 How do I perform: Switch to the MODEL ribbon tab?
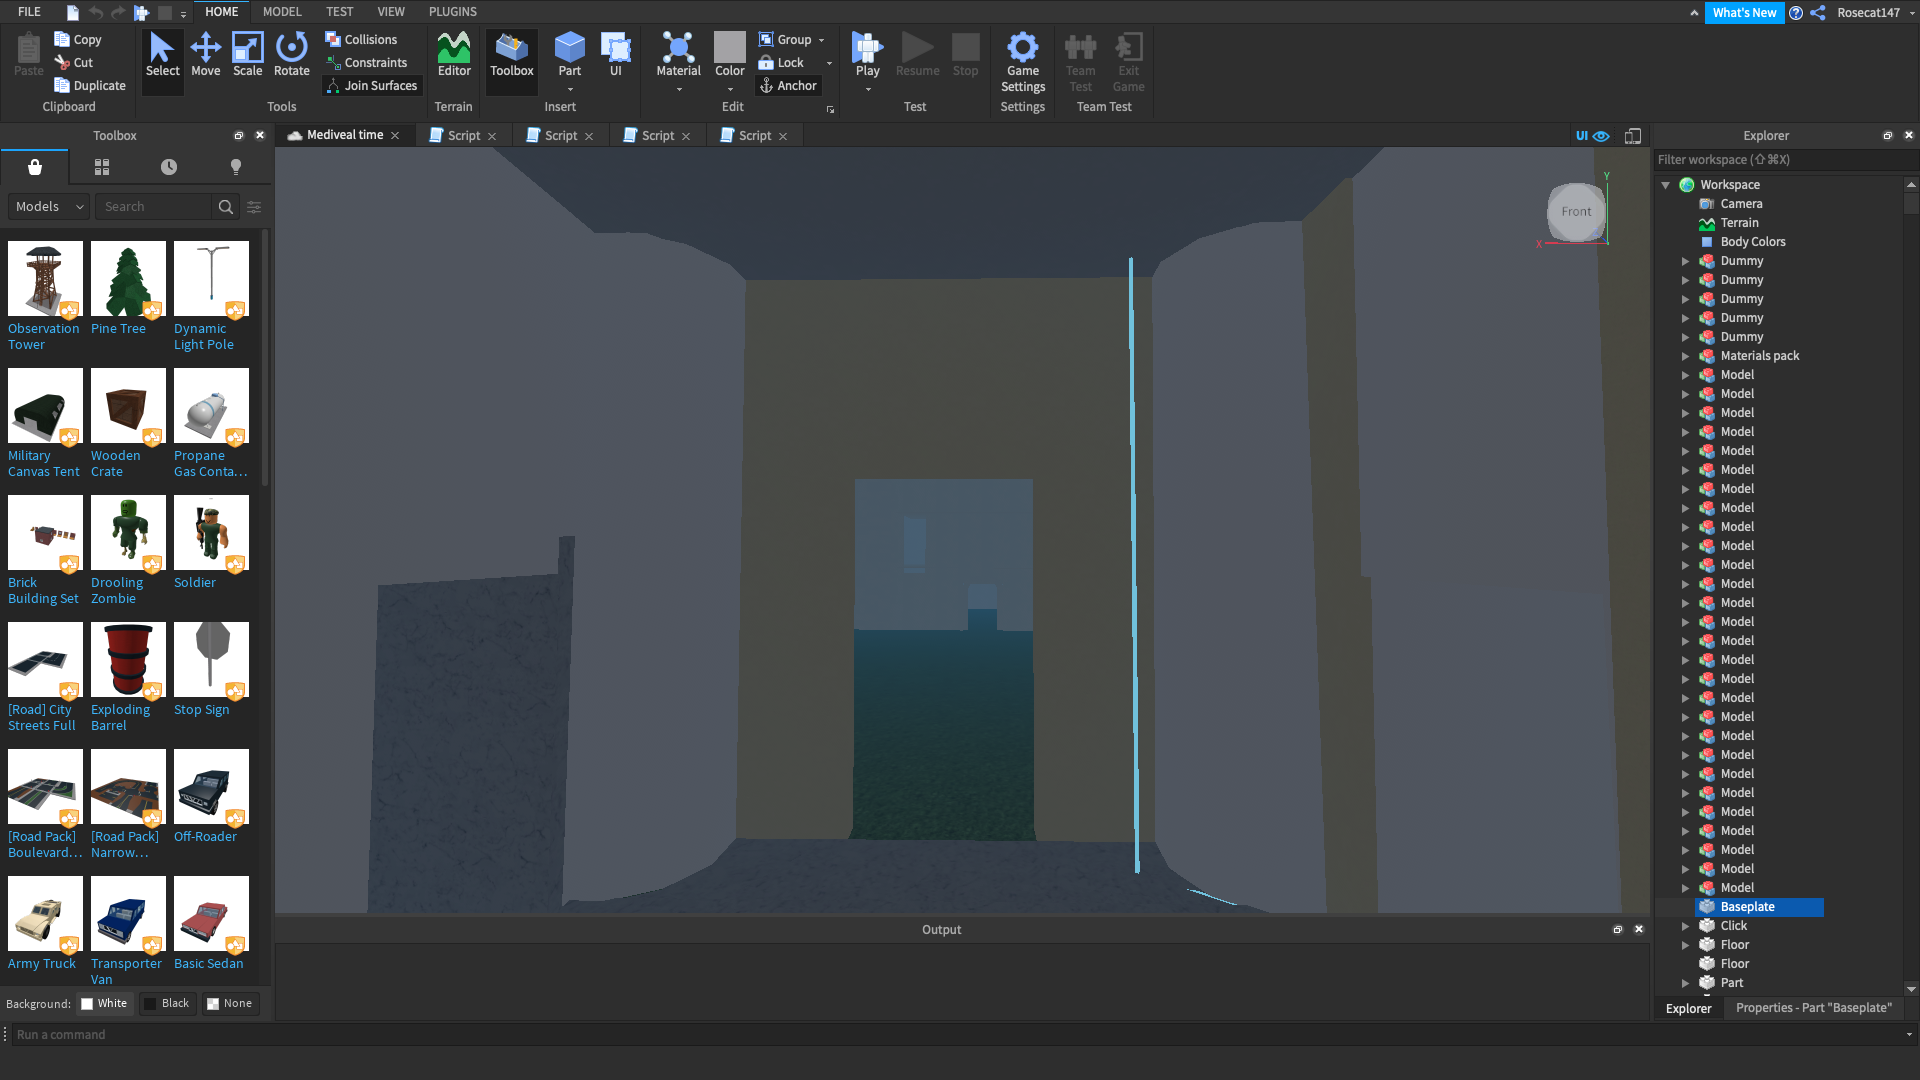point(282,12)
